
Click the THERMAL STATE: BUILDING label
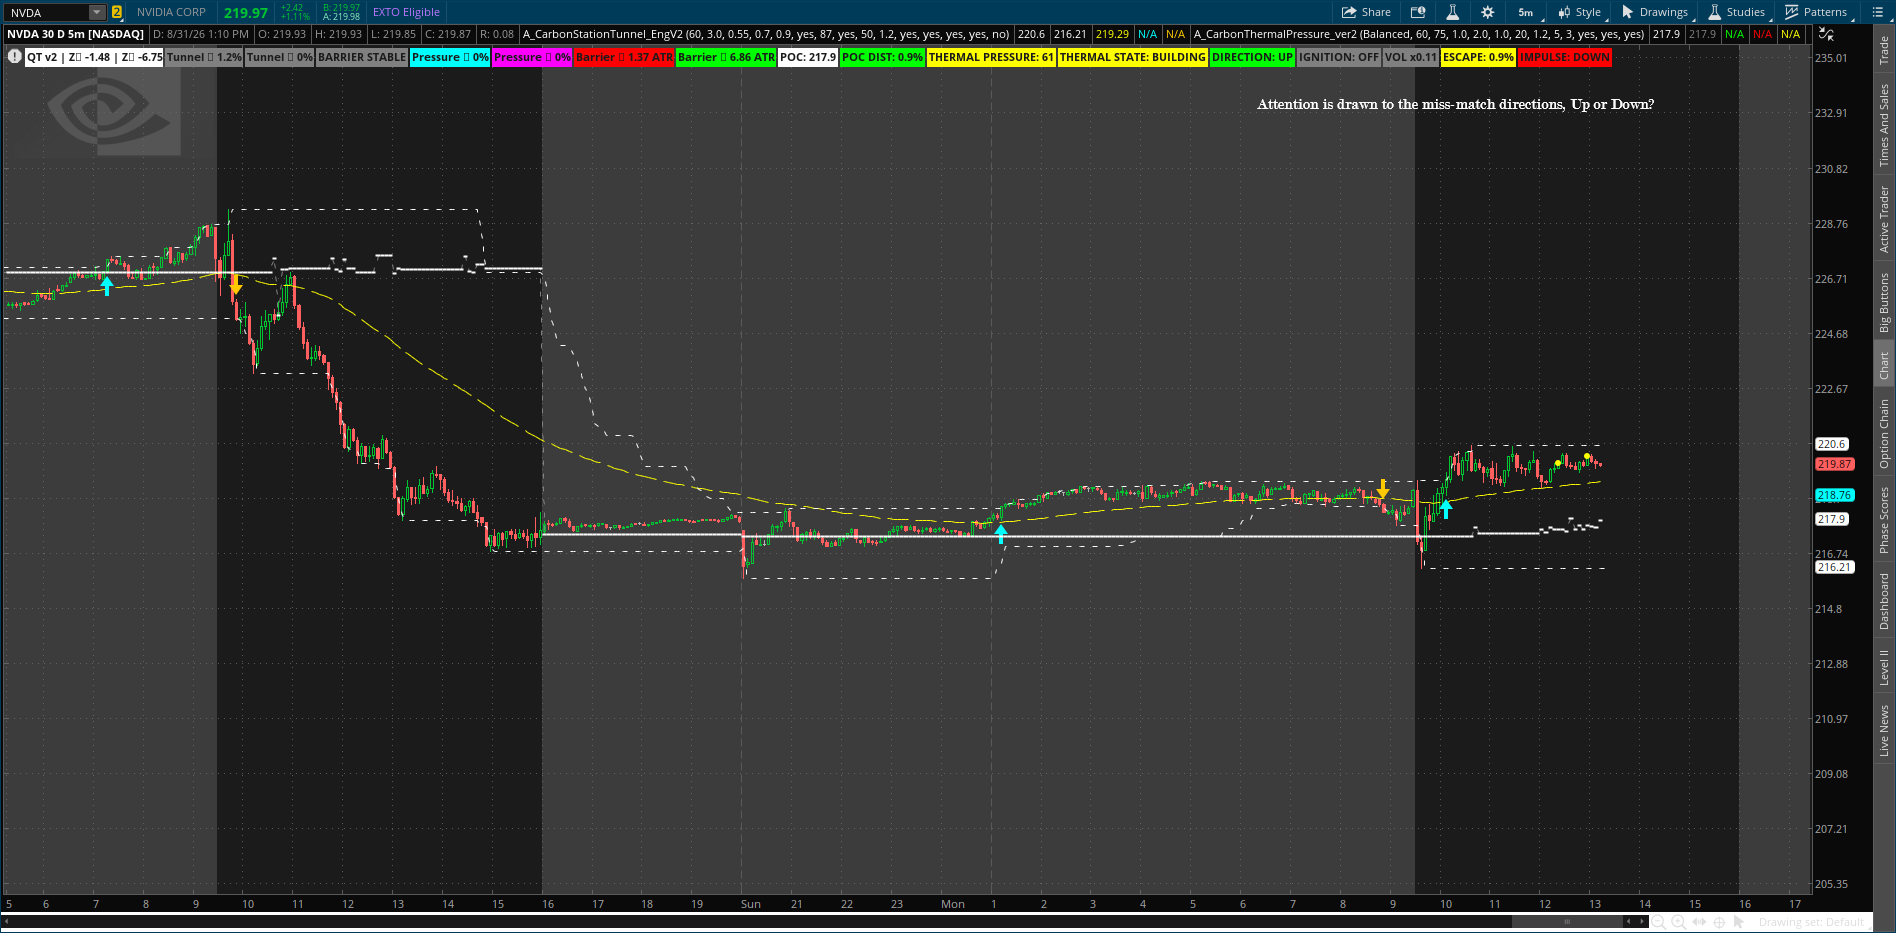pos(1133,57)
